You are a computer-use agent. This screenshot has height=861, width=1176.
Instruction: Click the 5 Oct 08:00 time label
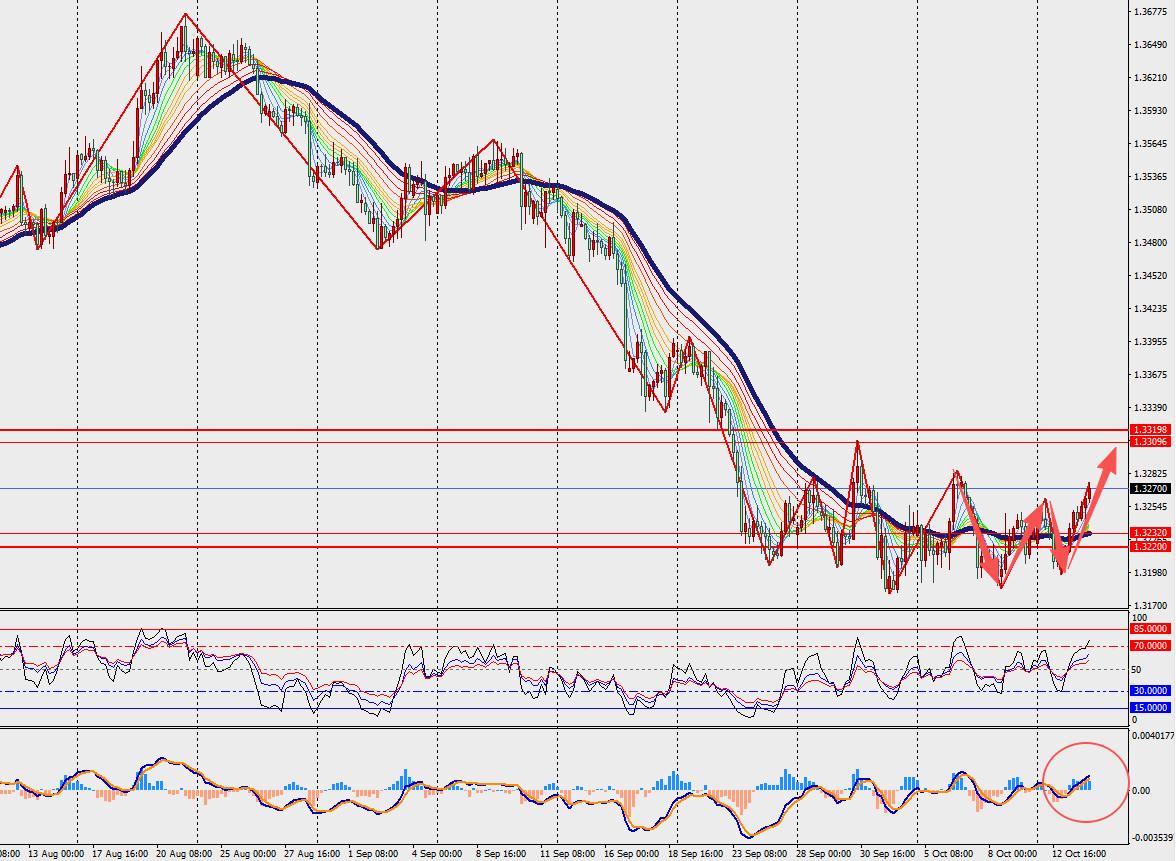pos(950,854)
